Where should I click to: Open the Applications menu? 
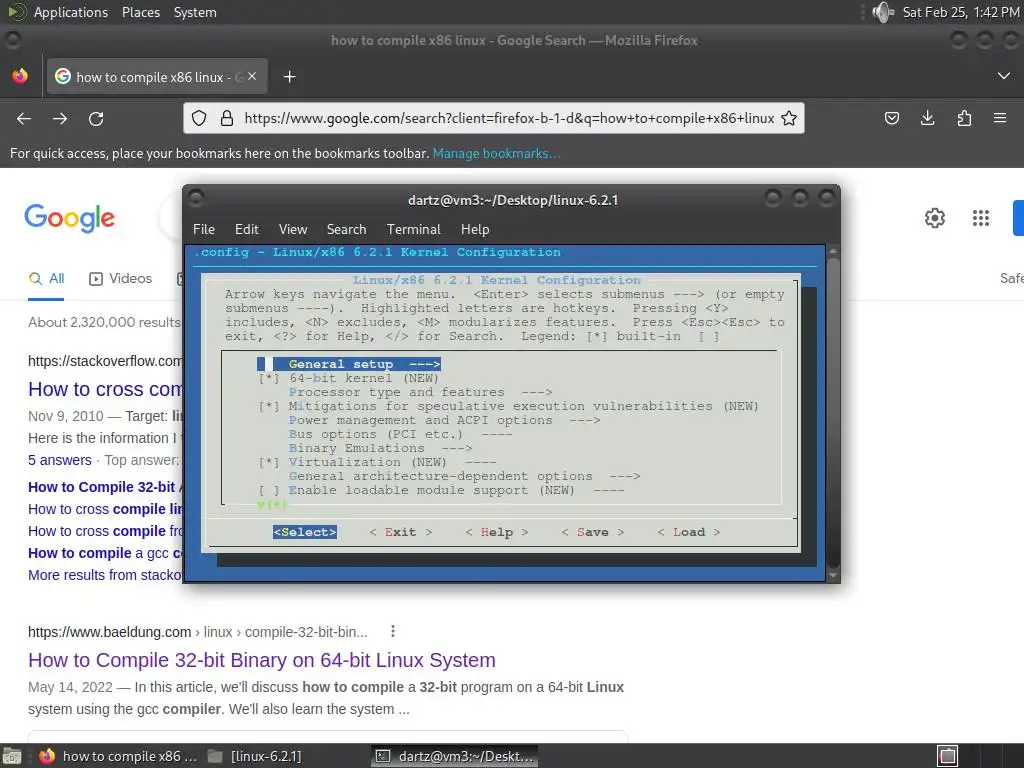coord(71,12)
